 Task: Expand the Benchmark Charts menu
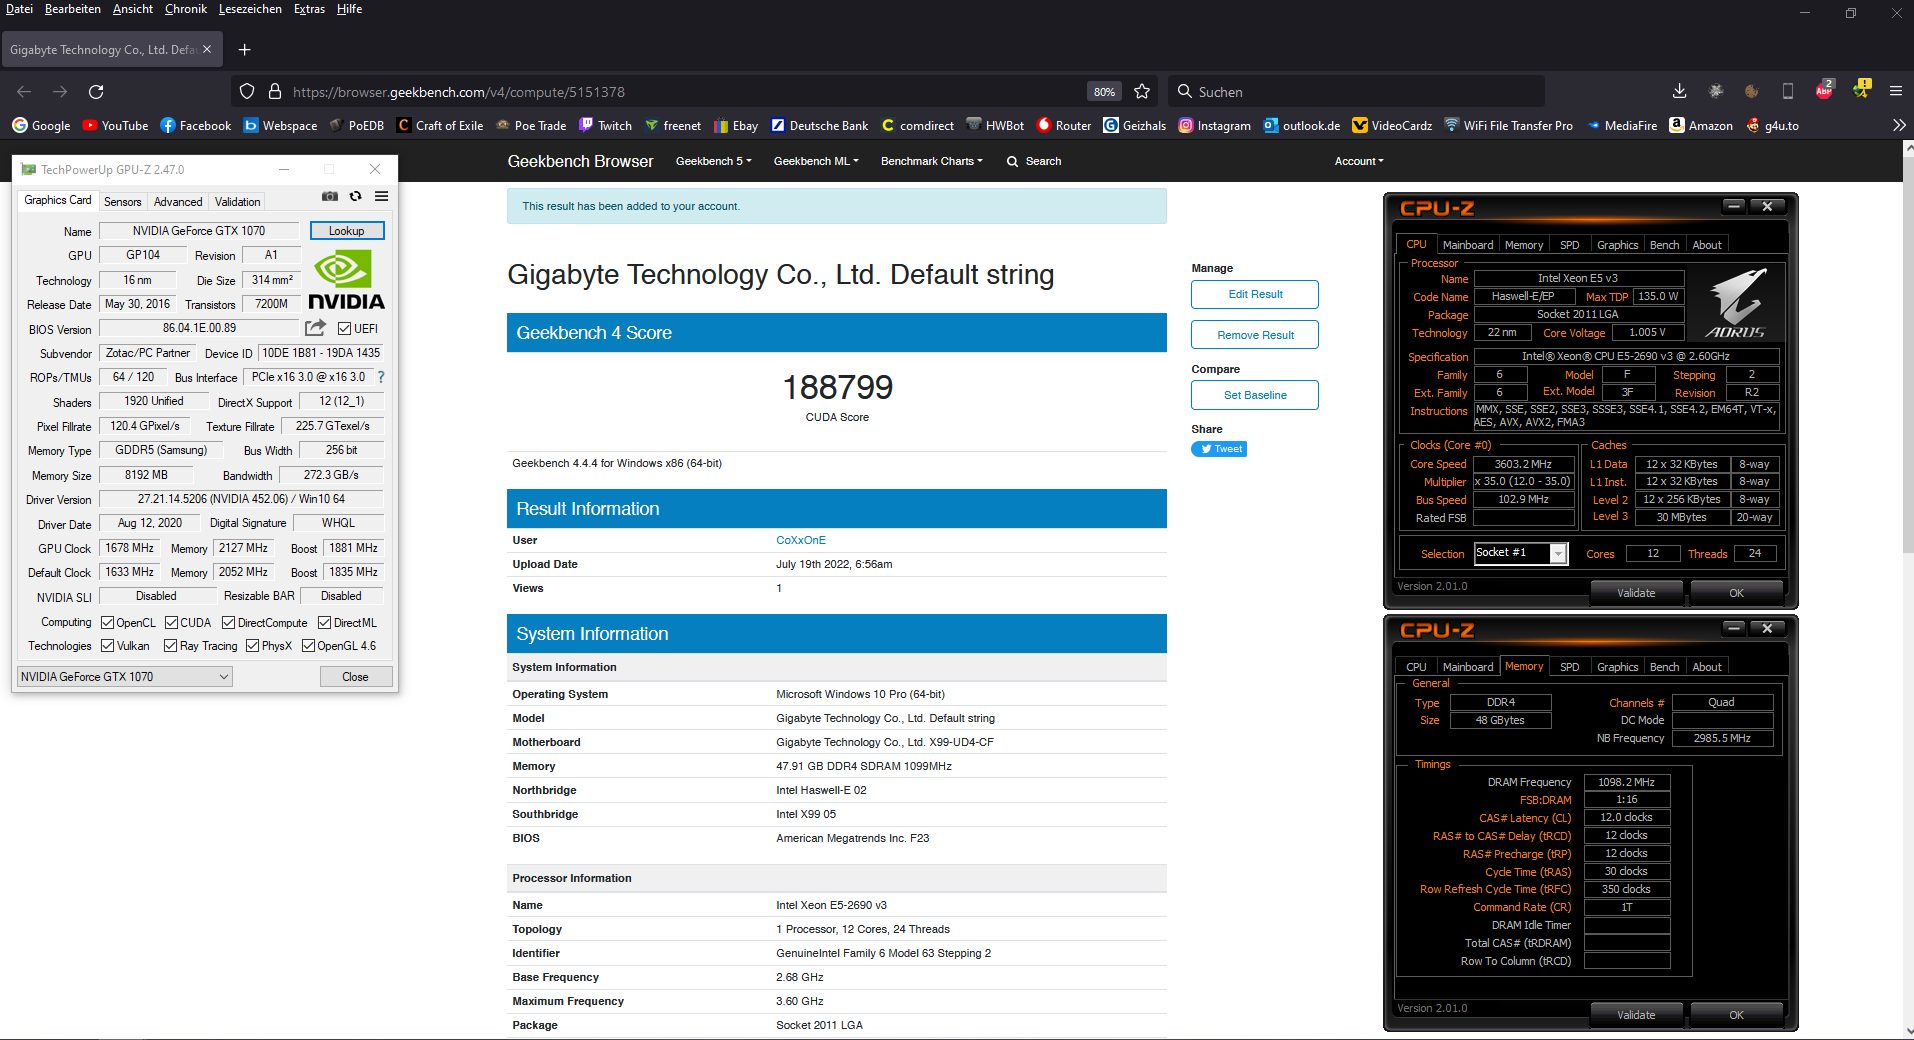[931, 161]
